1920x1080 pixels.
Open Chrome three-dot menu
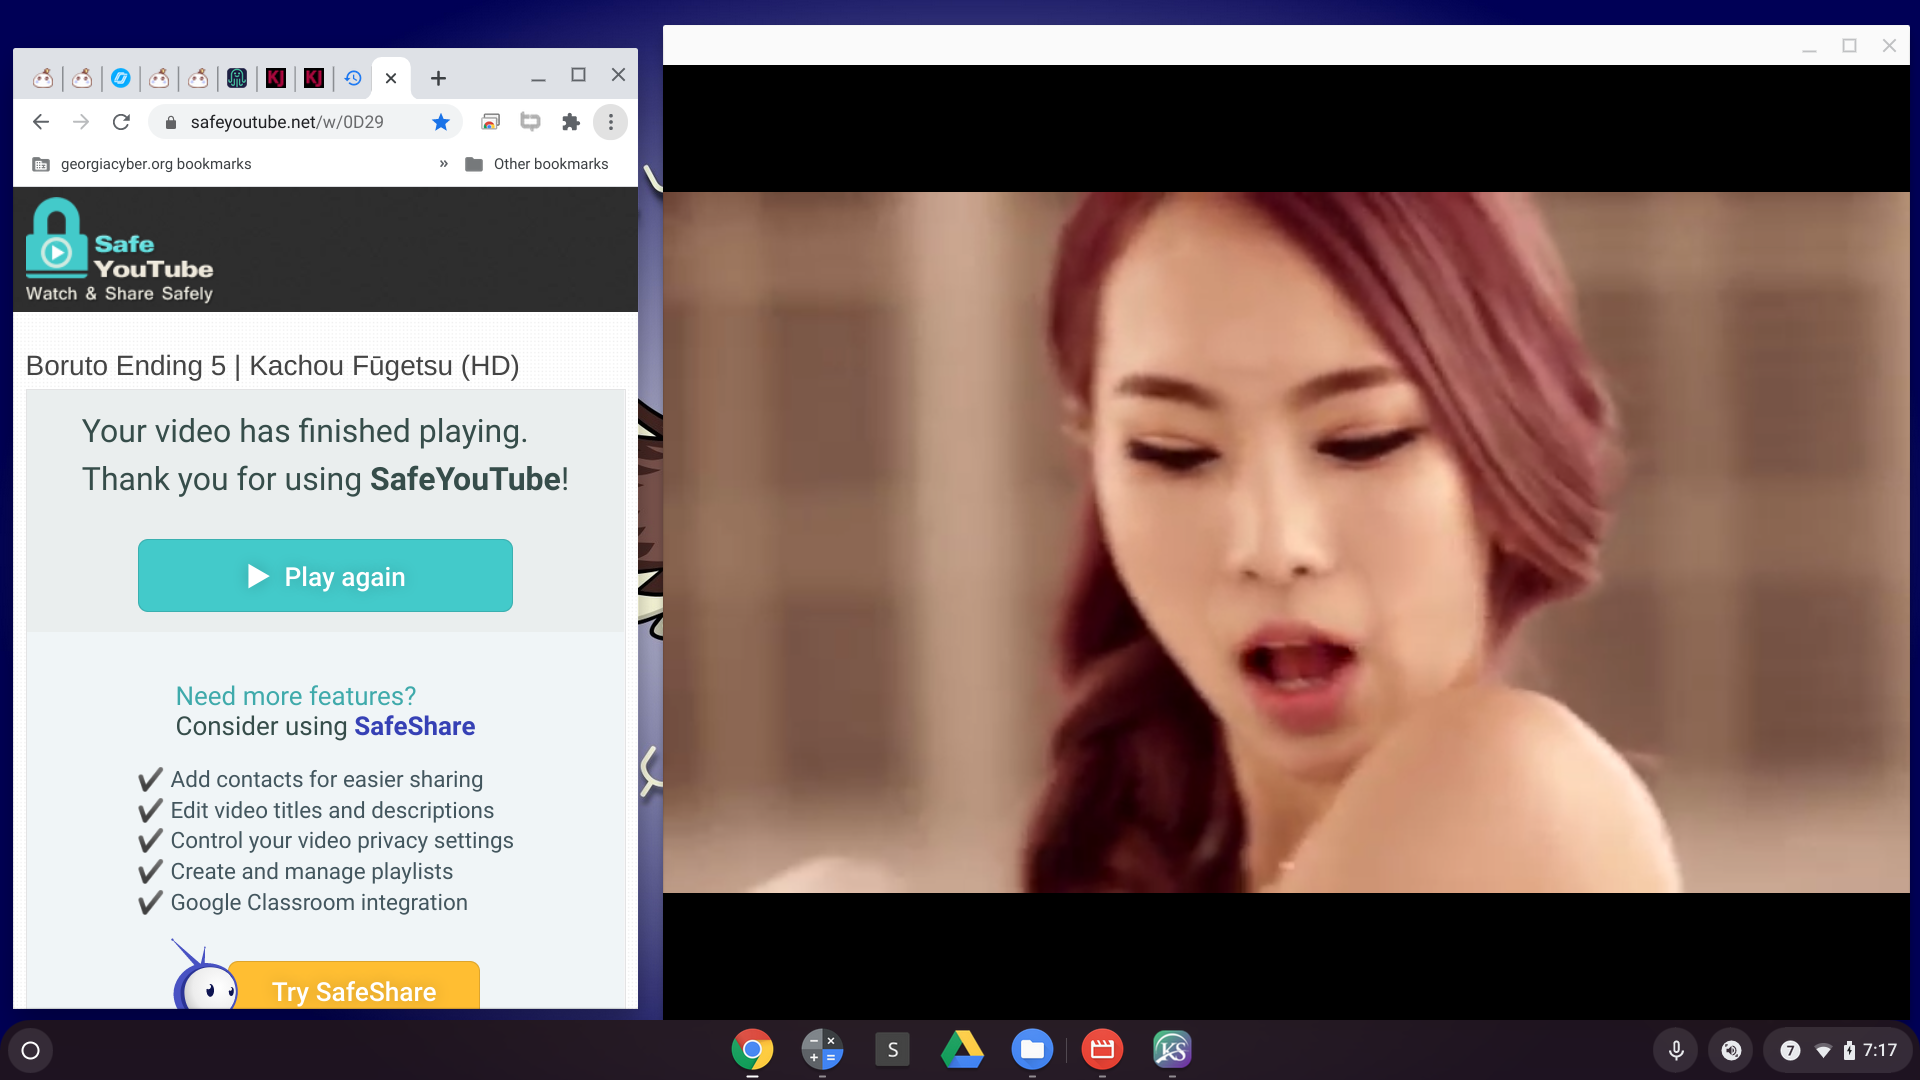(611, 122)
